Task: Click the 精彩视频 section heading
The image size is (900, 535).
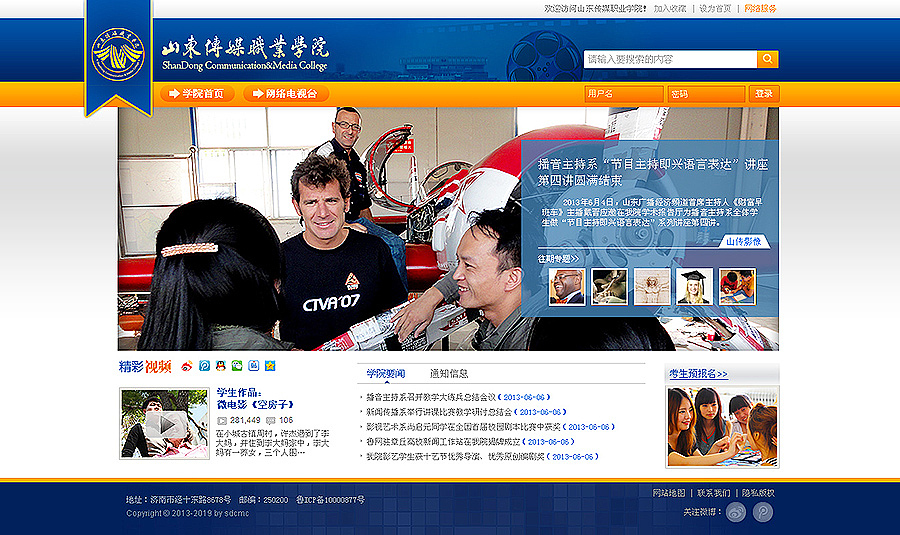Action: point(145,366)
